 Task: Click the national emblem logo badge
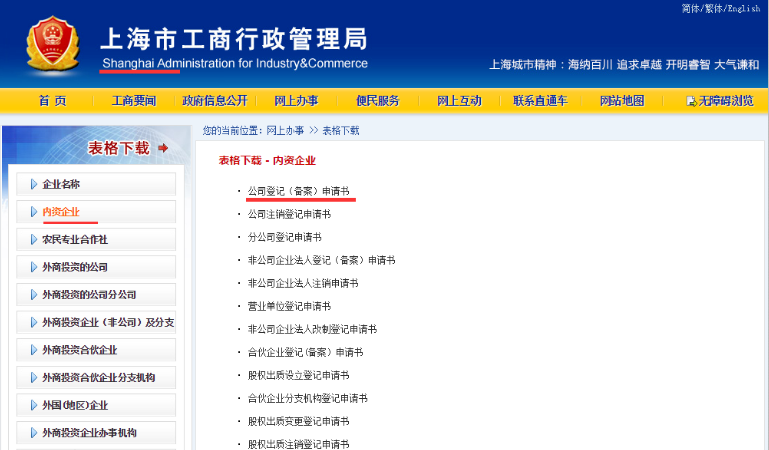pos(53,43)
